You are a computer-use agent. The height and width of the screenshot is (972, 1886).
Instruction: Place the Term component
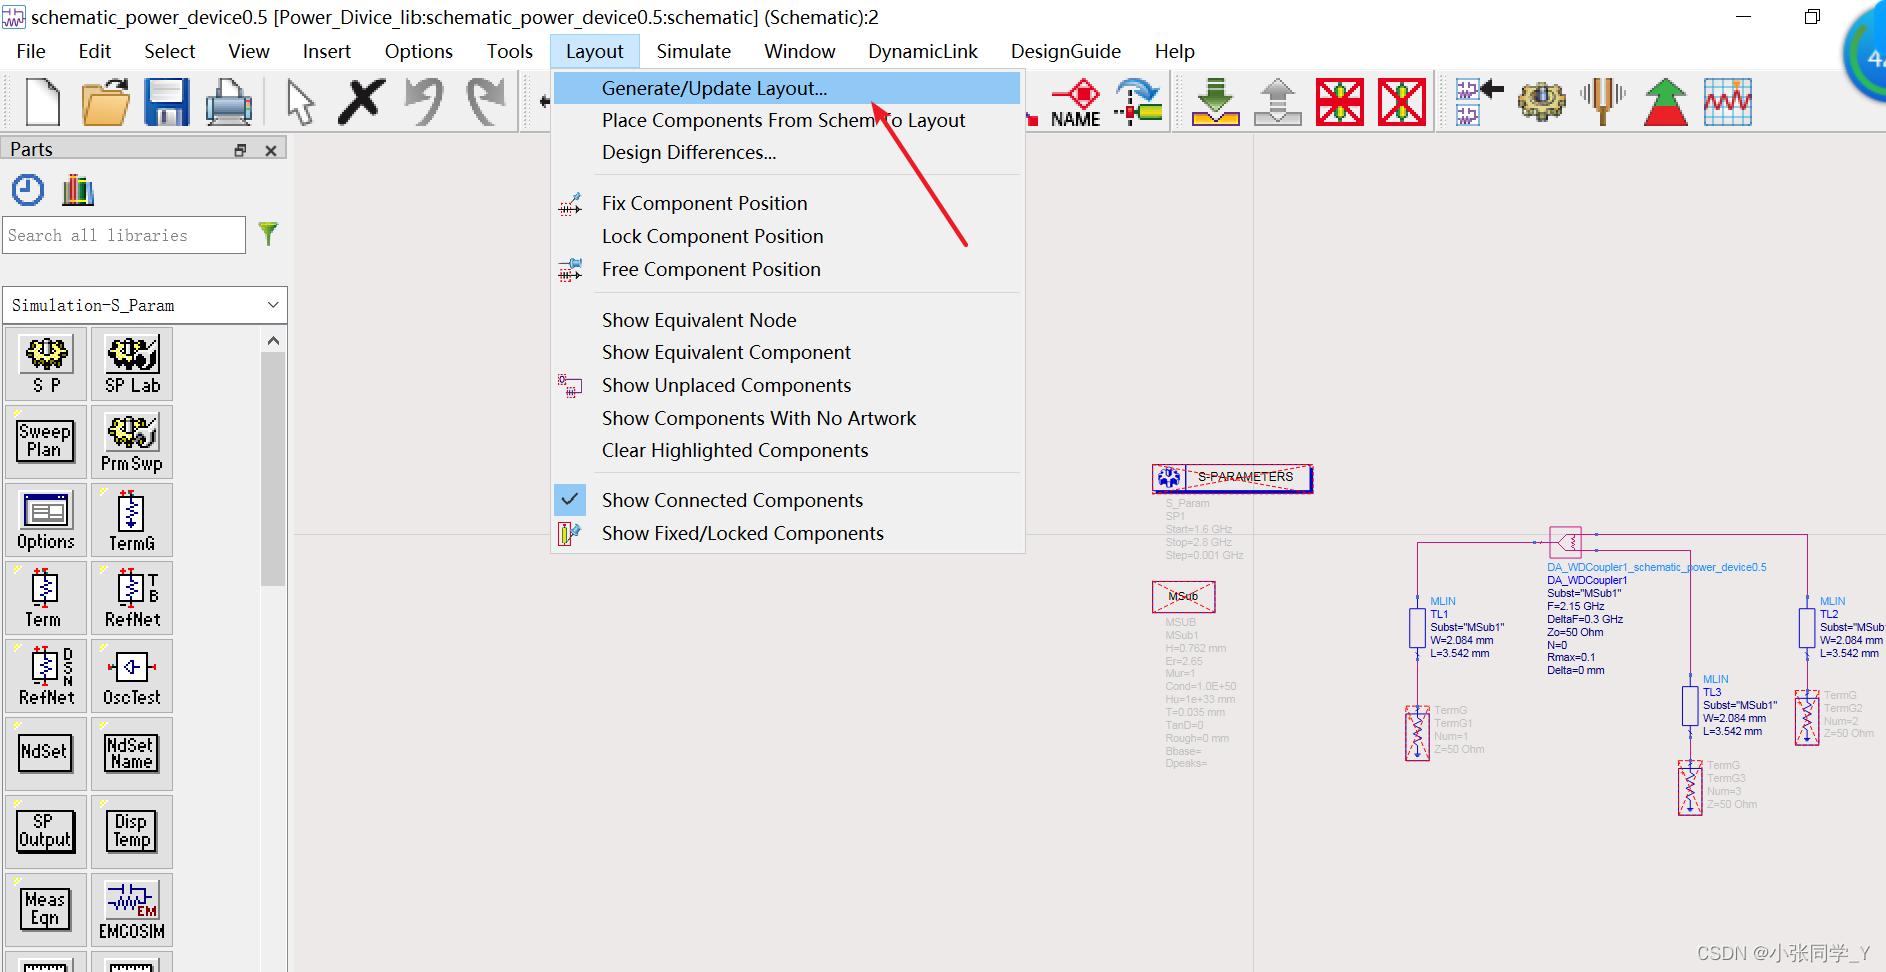(46, 598)
